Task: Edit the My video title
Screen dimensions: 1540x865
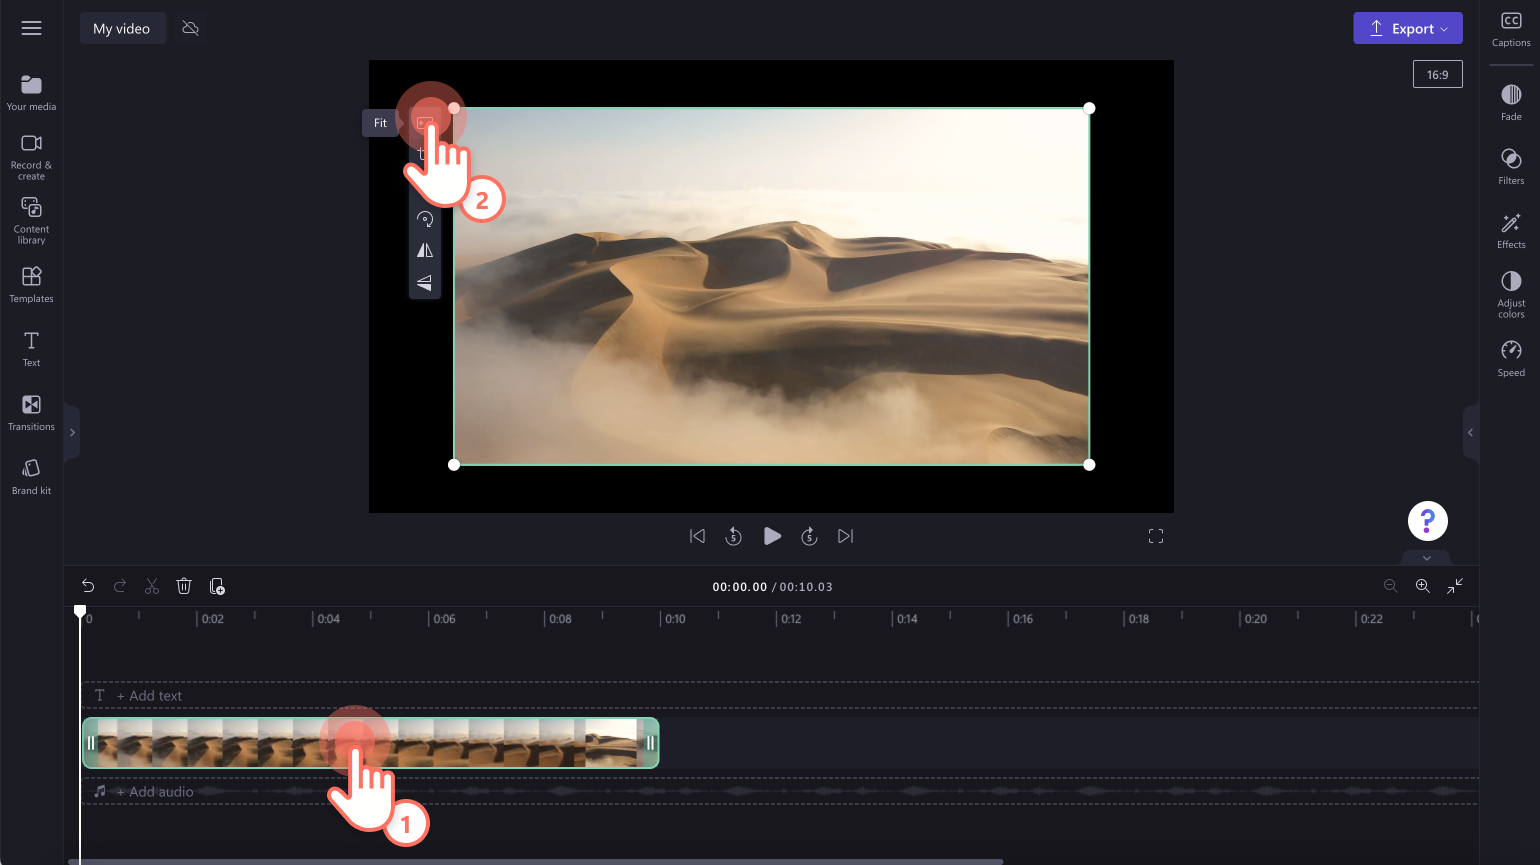Action: 122,28
